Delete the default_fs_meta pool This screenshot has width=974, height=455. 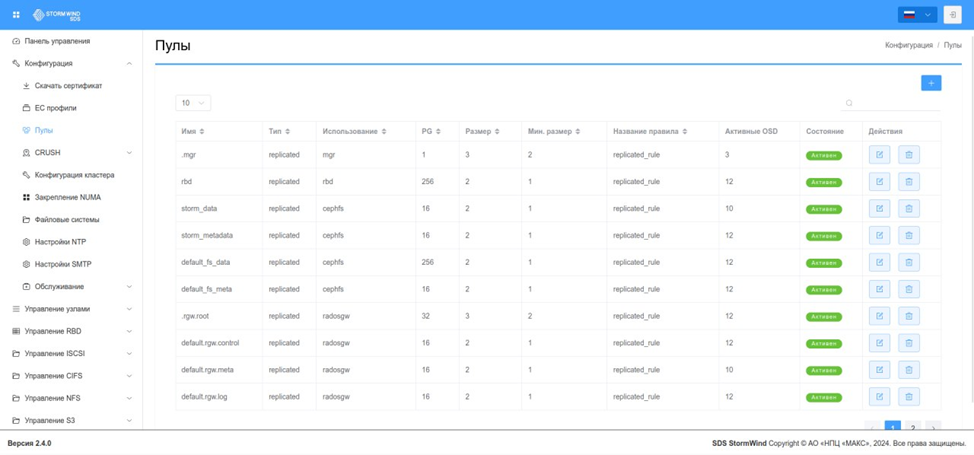coord(909,289)
